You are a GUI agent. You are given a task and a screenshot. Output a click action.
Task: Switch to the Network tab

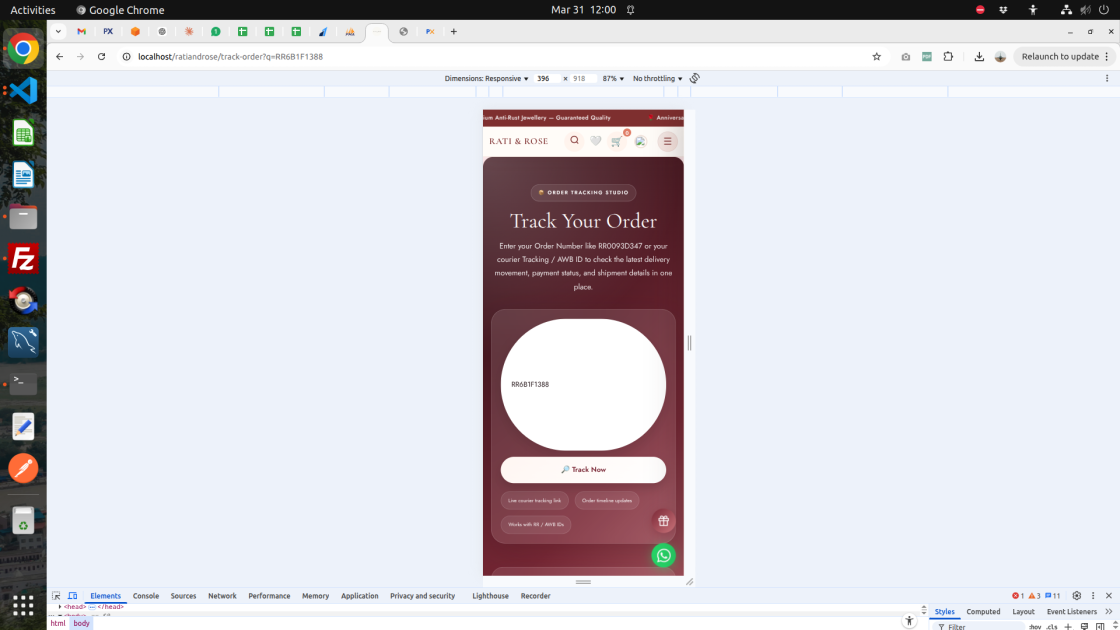tap(222, 596)
